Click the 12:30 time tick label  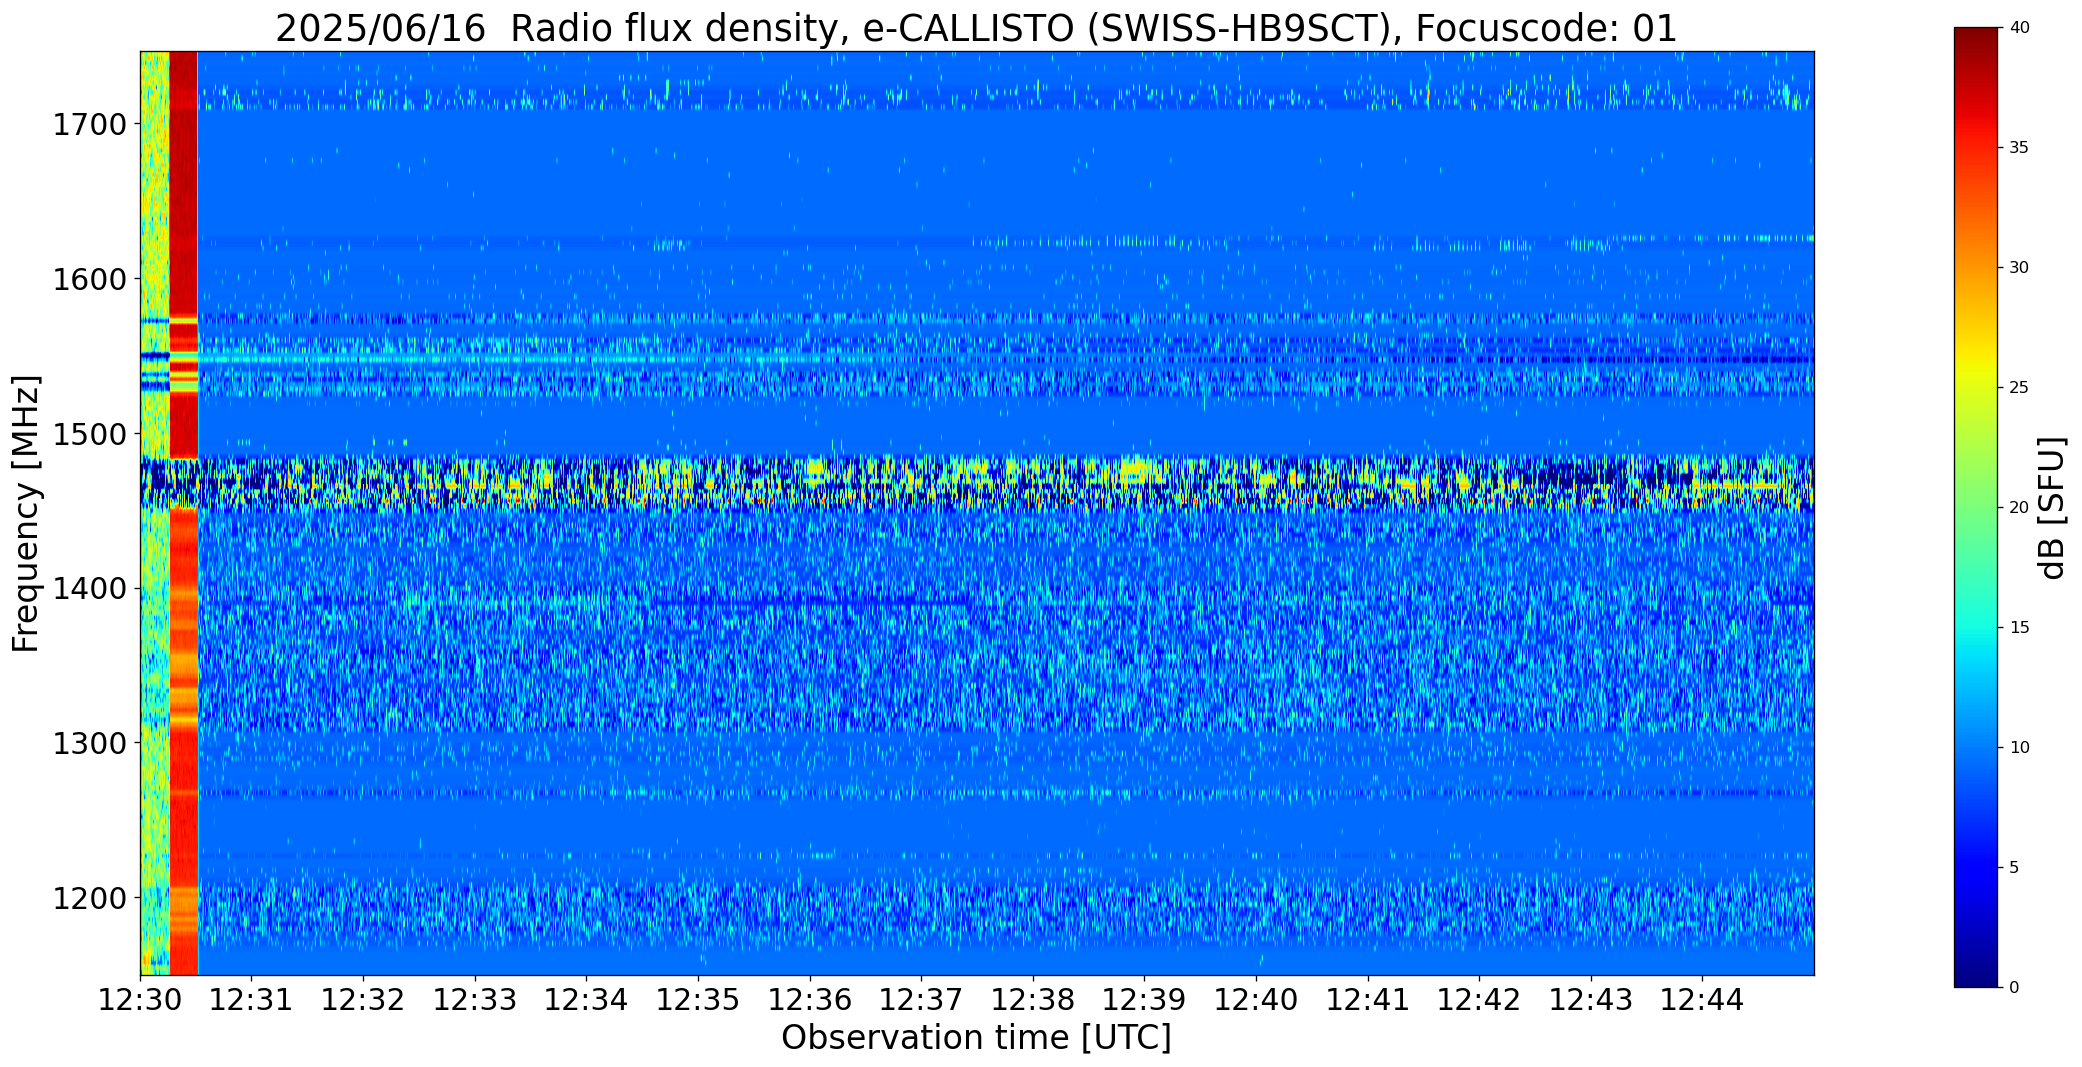(x=140, y=1000)
